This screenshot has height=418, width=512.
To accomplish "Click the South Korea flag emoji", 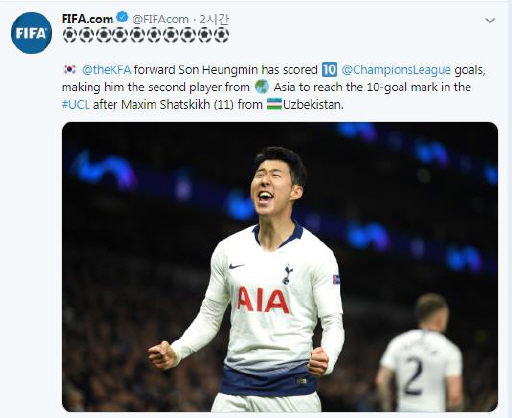I will [x=70, y=69].
